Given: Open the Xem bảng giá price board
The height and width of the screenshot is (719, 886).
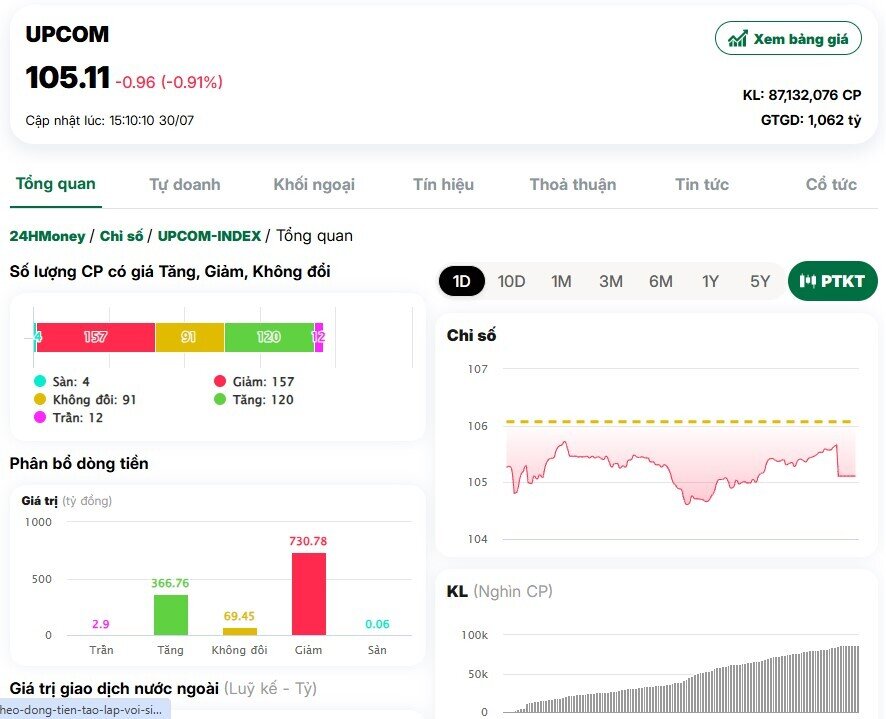Looking at the screenshot, I should [x=788, y=38].
